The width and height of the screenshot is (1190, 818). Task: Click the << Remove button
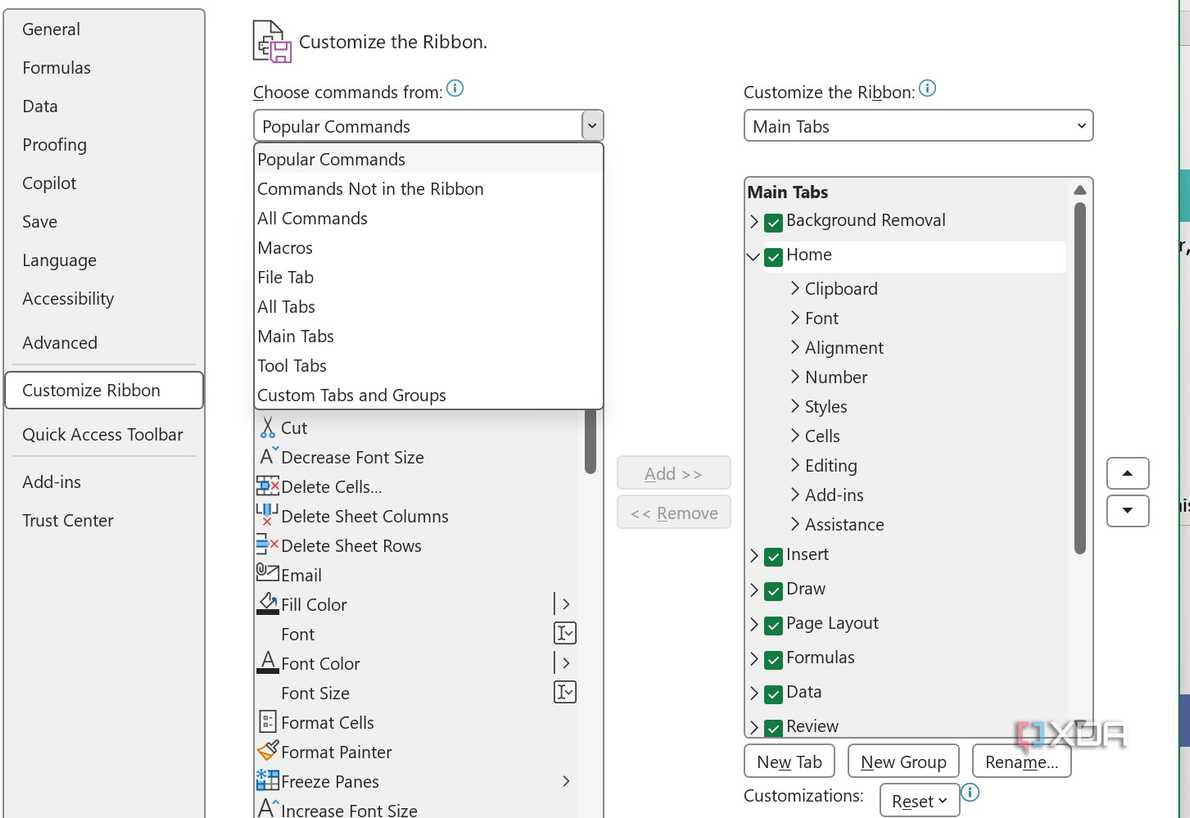click(674, 513)
